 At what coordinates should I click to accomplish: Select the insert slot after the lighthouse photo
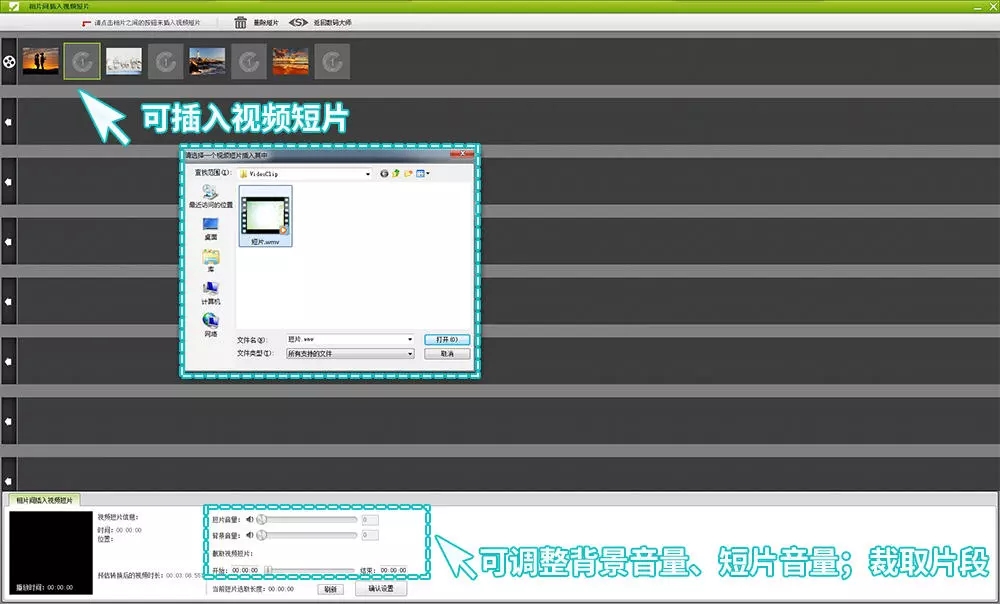(x=249, y=61)
